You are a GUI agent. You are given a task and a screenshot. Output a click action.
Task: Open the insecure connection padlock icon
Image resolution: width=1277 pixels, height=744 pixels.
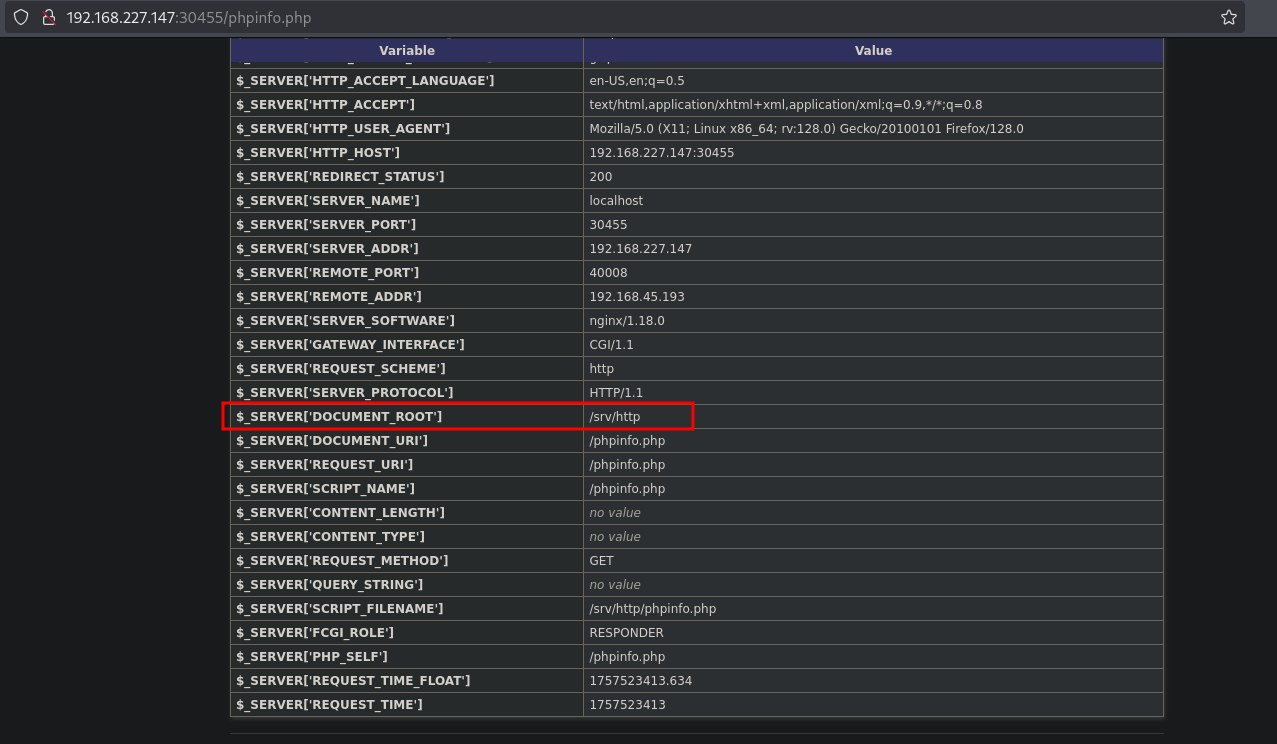click(46, 18)
